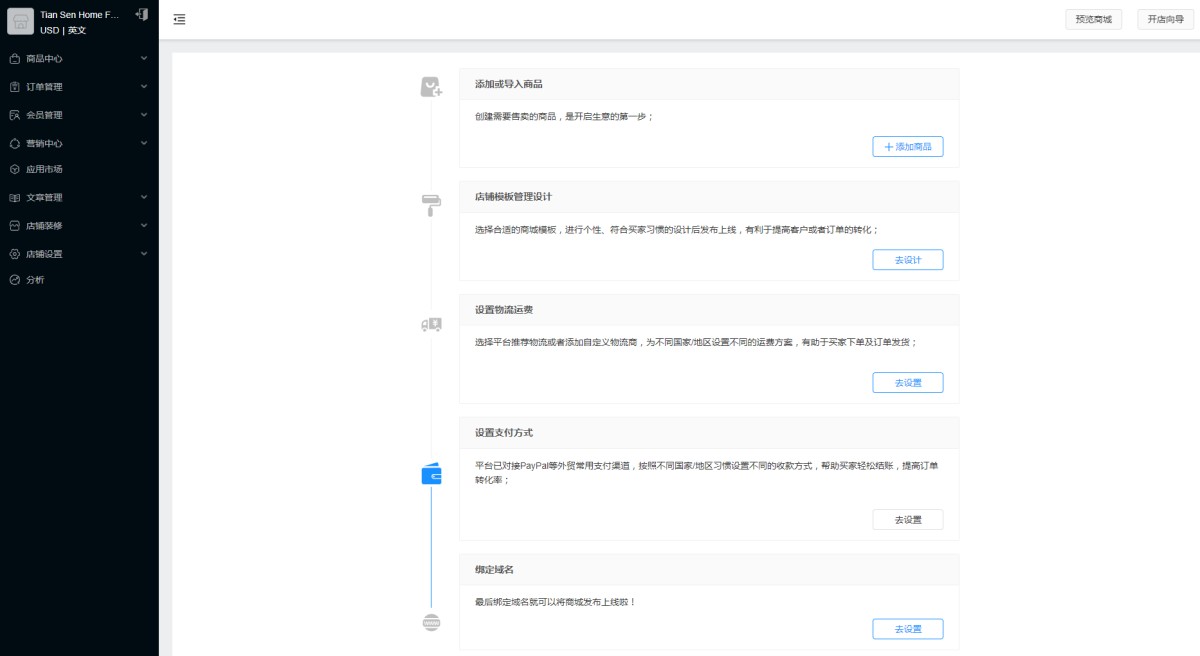Open 分析 analytics in the sidebar
Screen dimensions: 1200x656
(x=35, y=280)
